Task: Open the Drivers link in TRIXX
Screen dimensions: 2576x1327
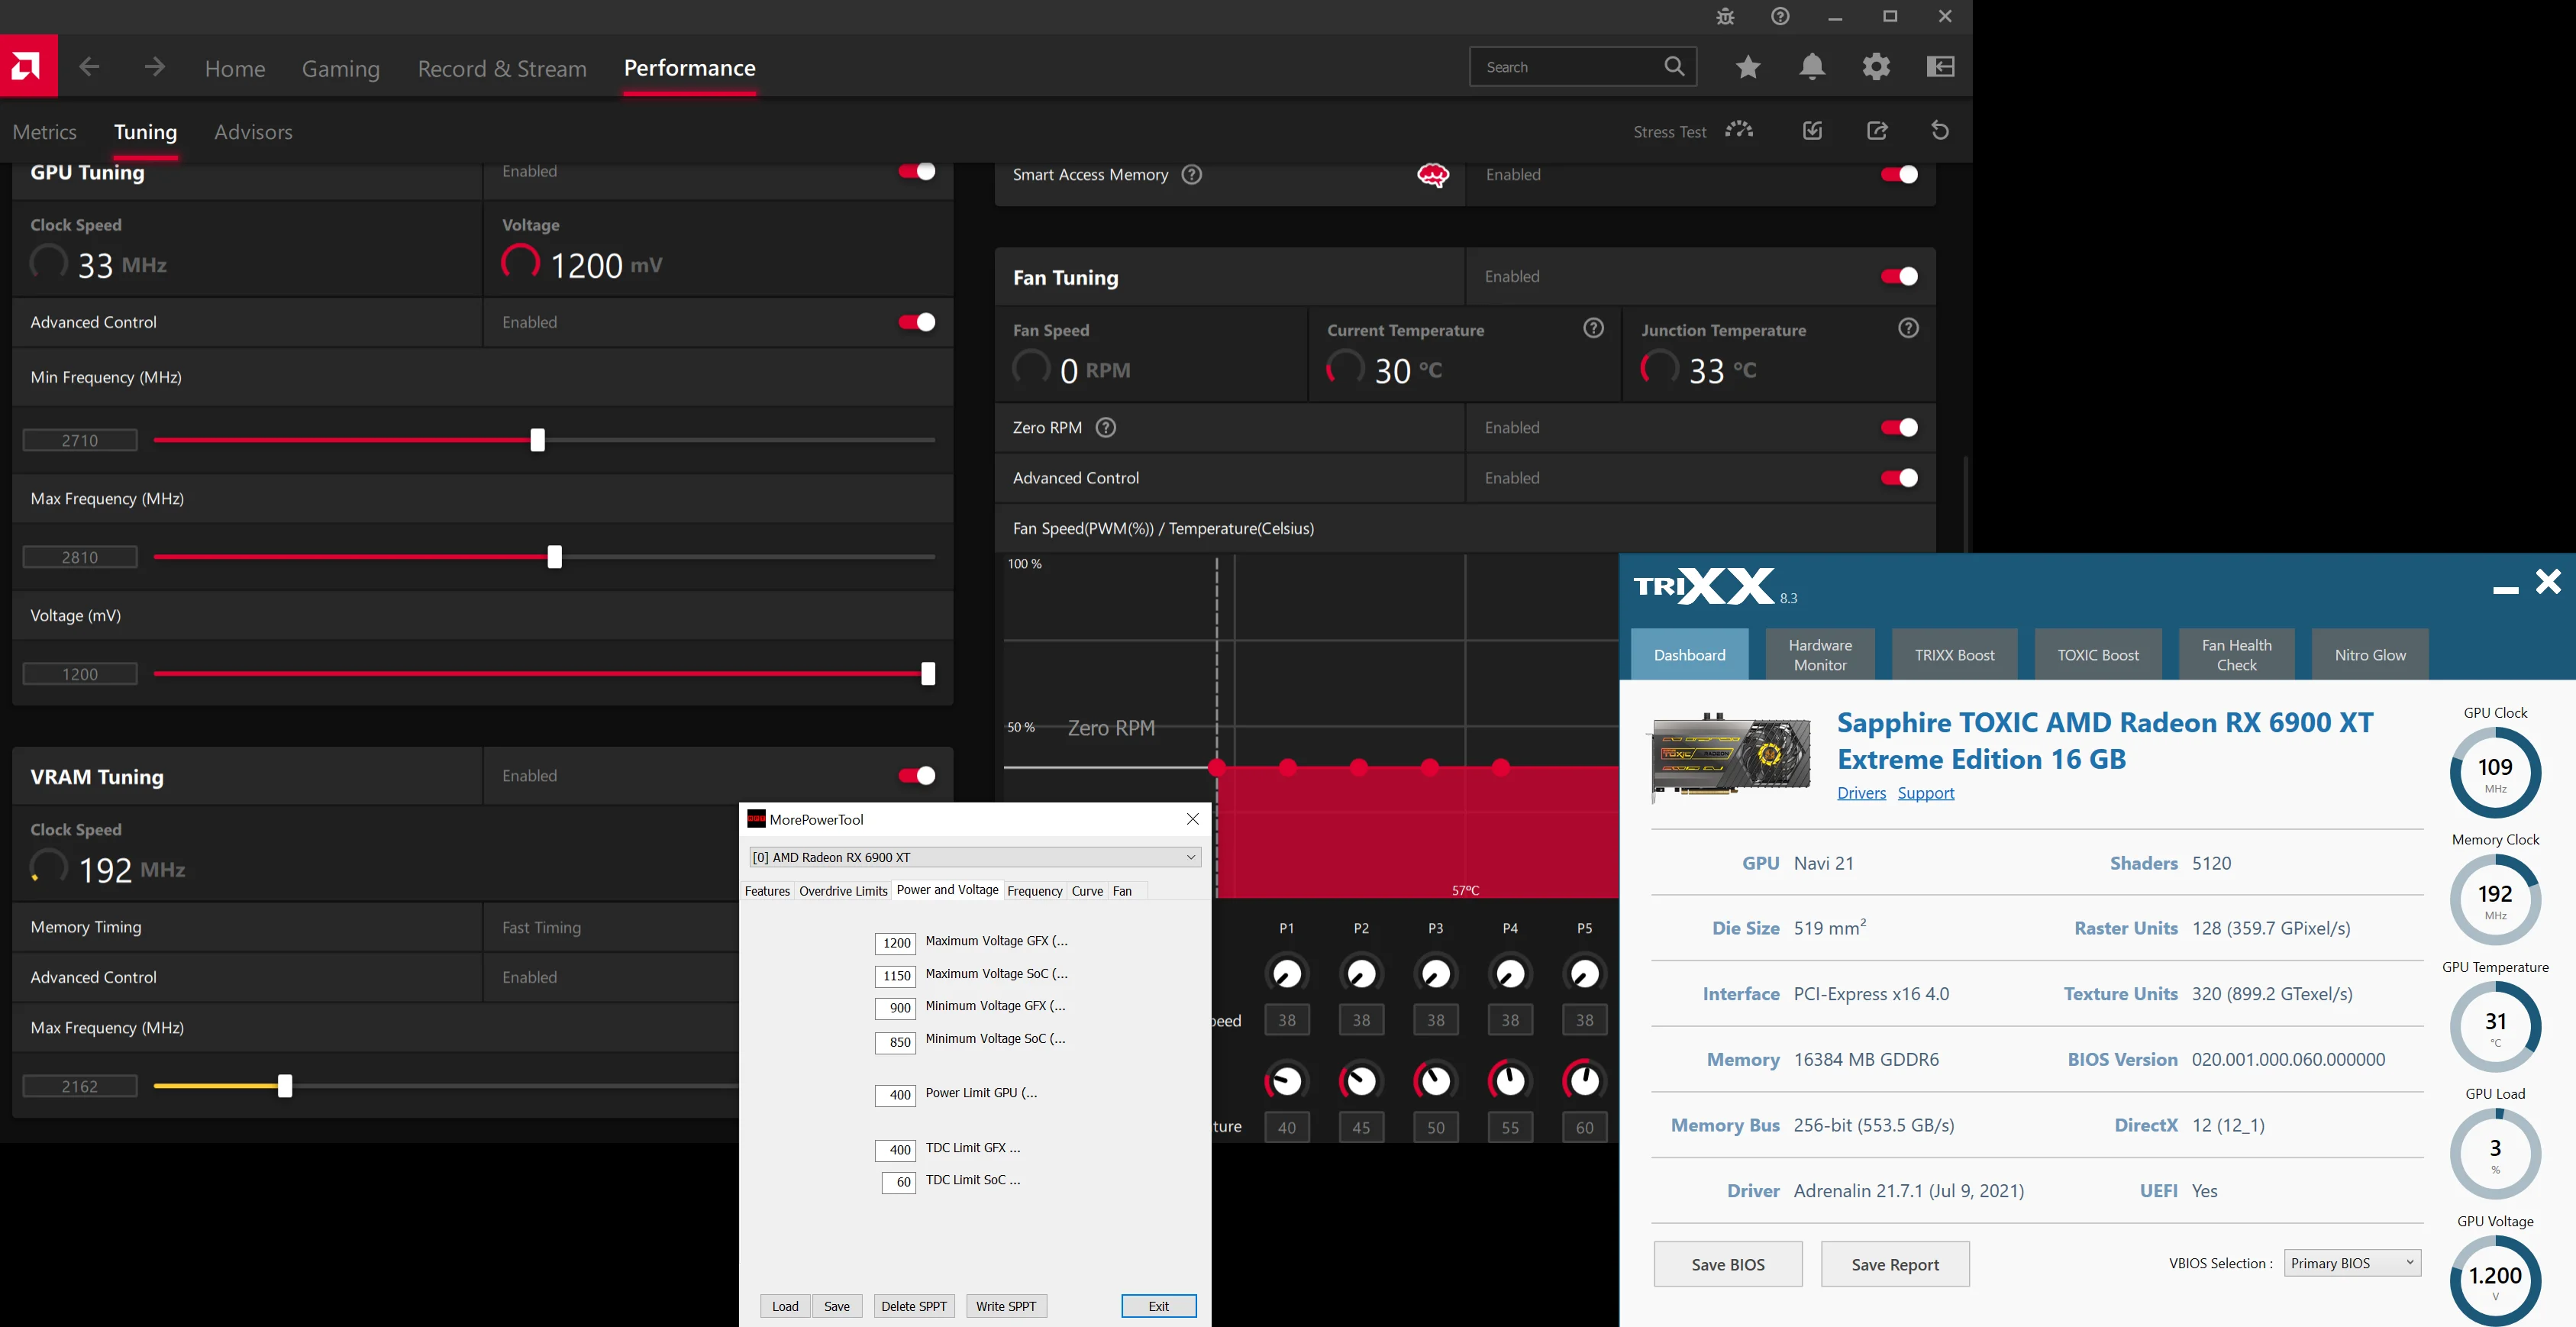Action: (1861, 793)
